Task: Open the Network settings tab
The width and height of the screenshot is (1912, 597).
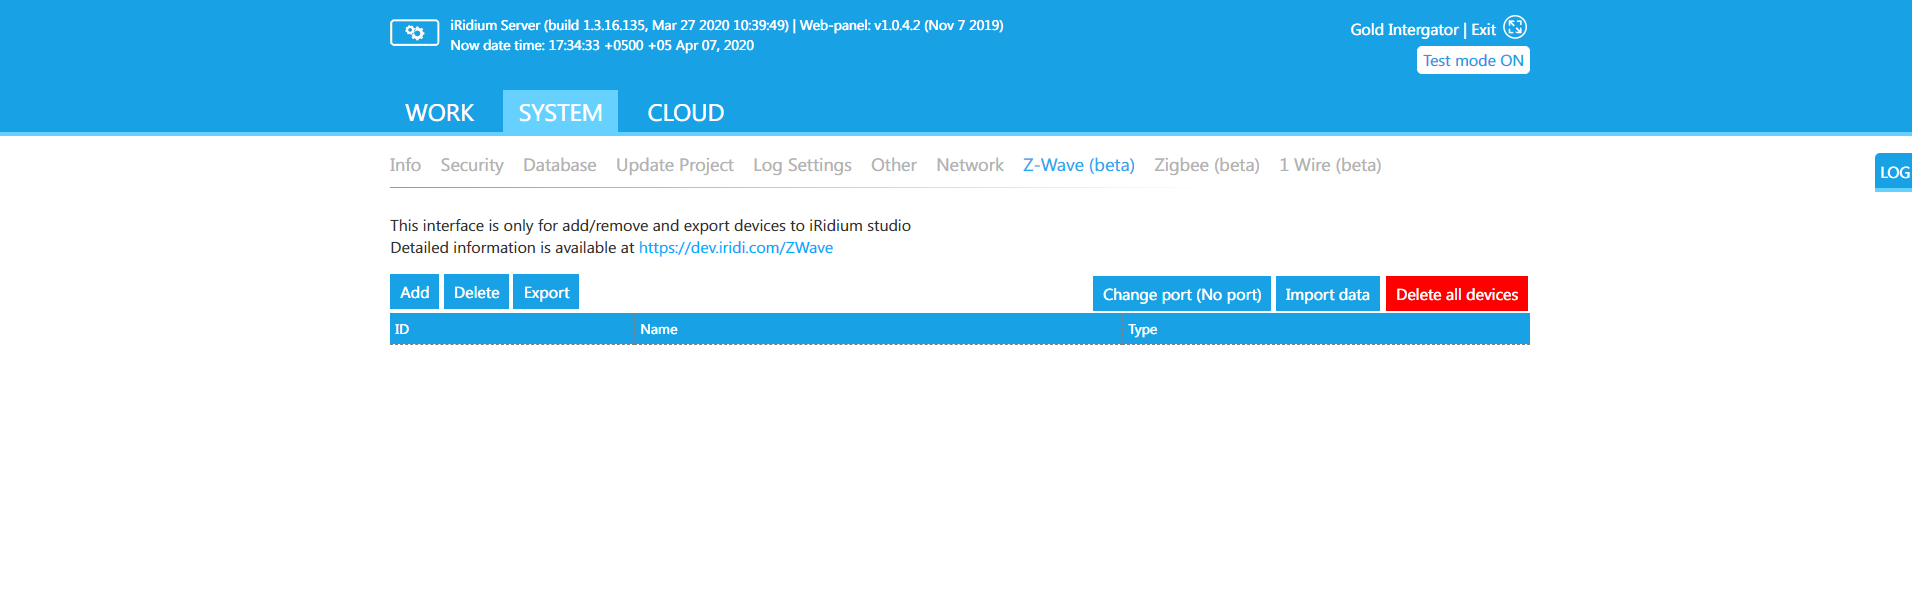Action: pyautogui.click(x=969, y=165)
